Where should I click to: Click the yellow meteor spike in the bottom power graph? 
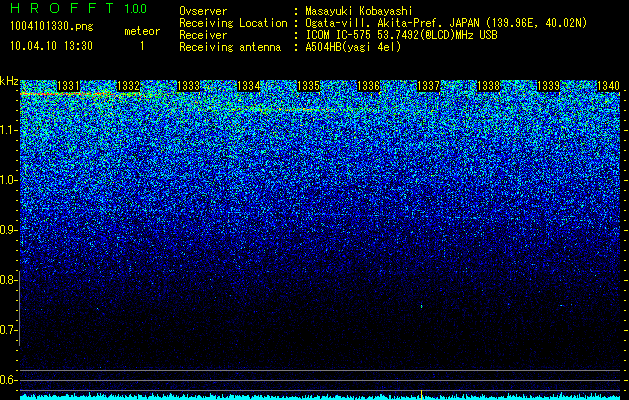click(x=421, y=395)
